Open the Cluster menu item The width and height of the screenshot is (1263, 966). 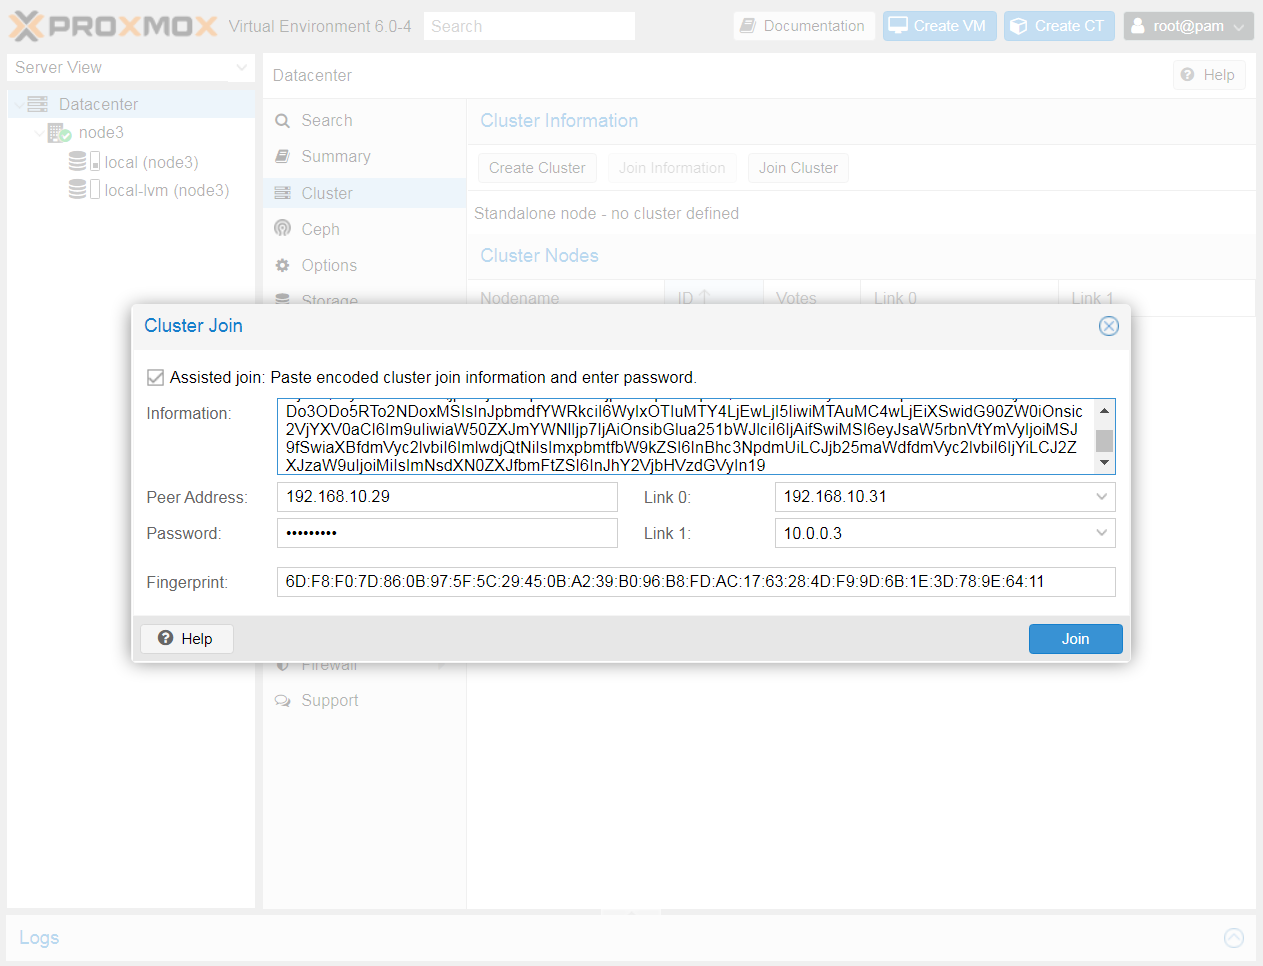364,193
